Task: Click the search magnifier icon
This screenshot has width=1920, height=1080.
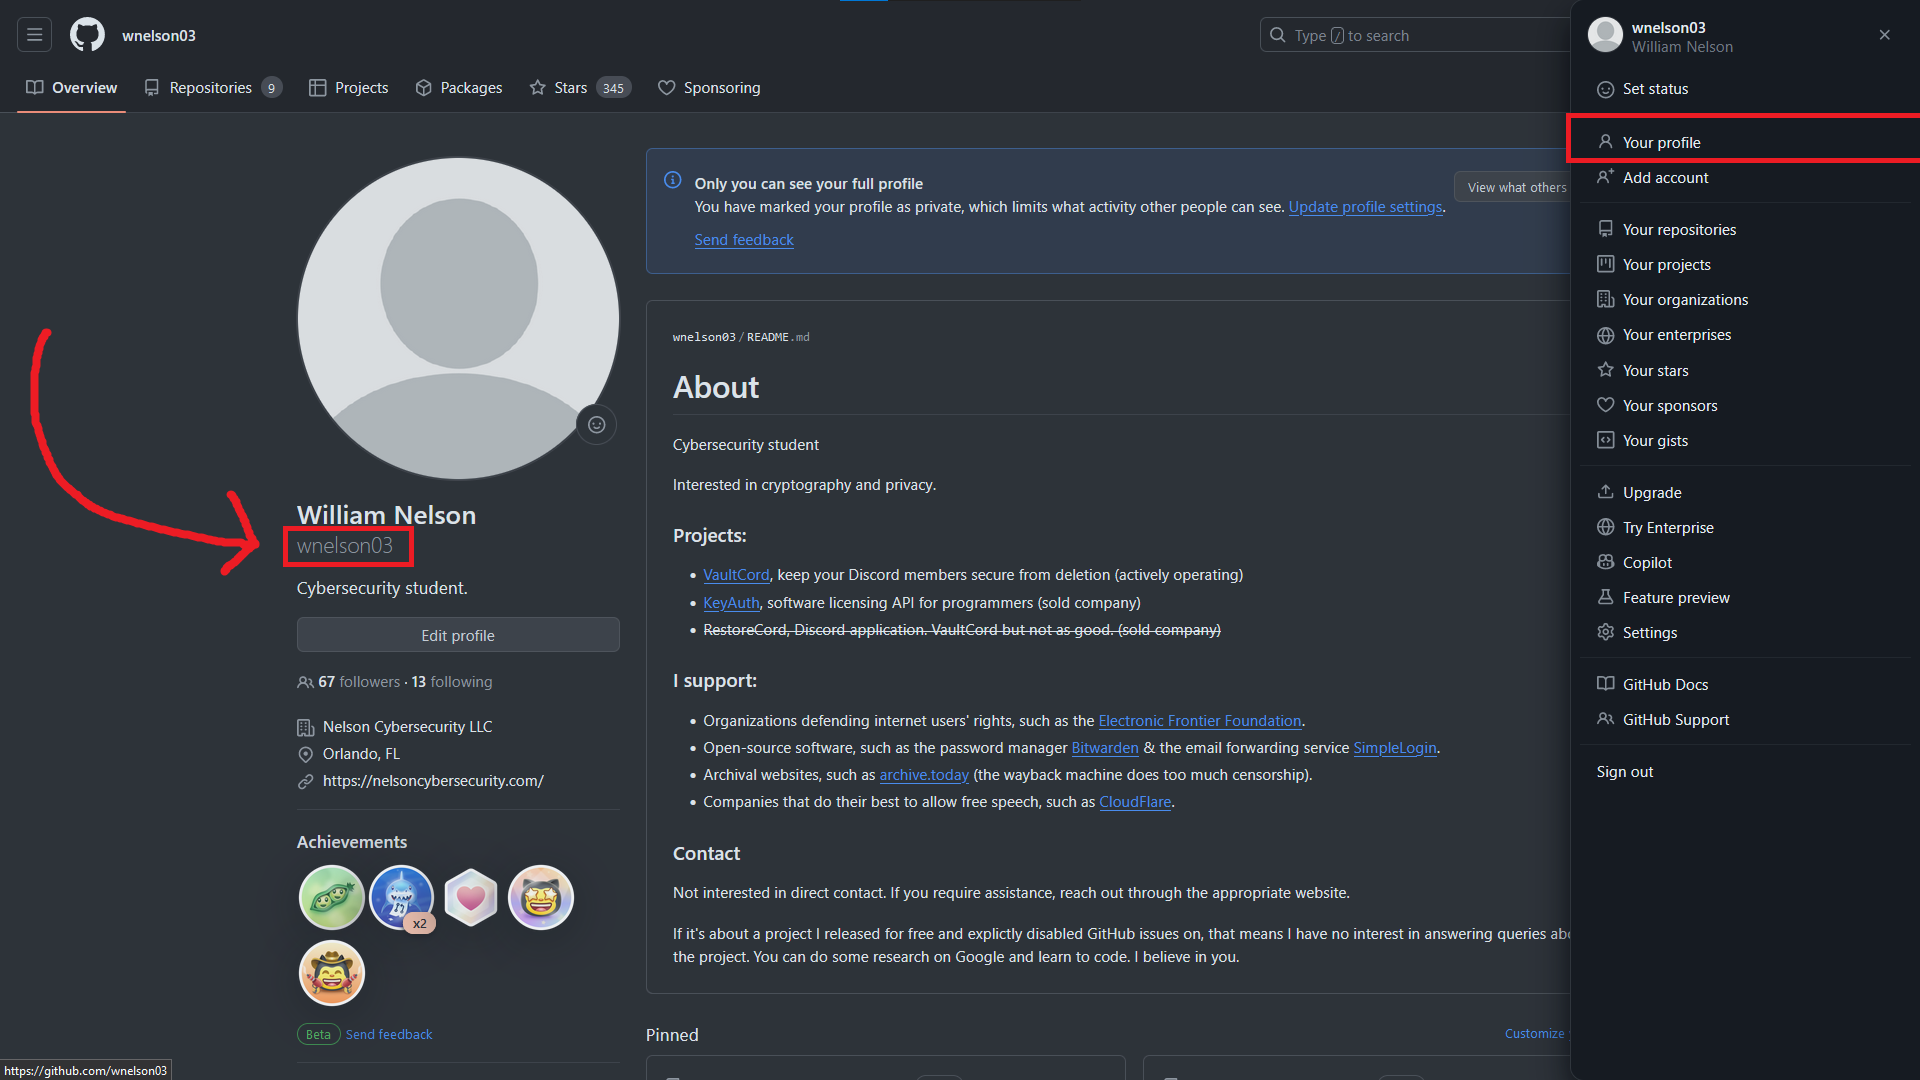Action: tap(1277, 35)
